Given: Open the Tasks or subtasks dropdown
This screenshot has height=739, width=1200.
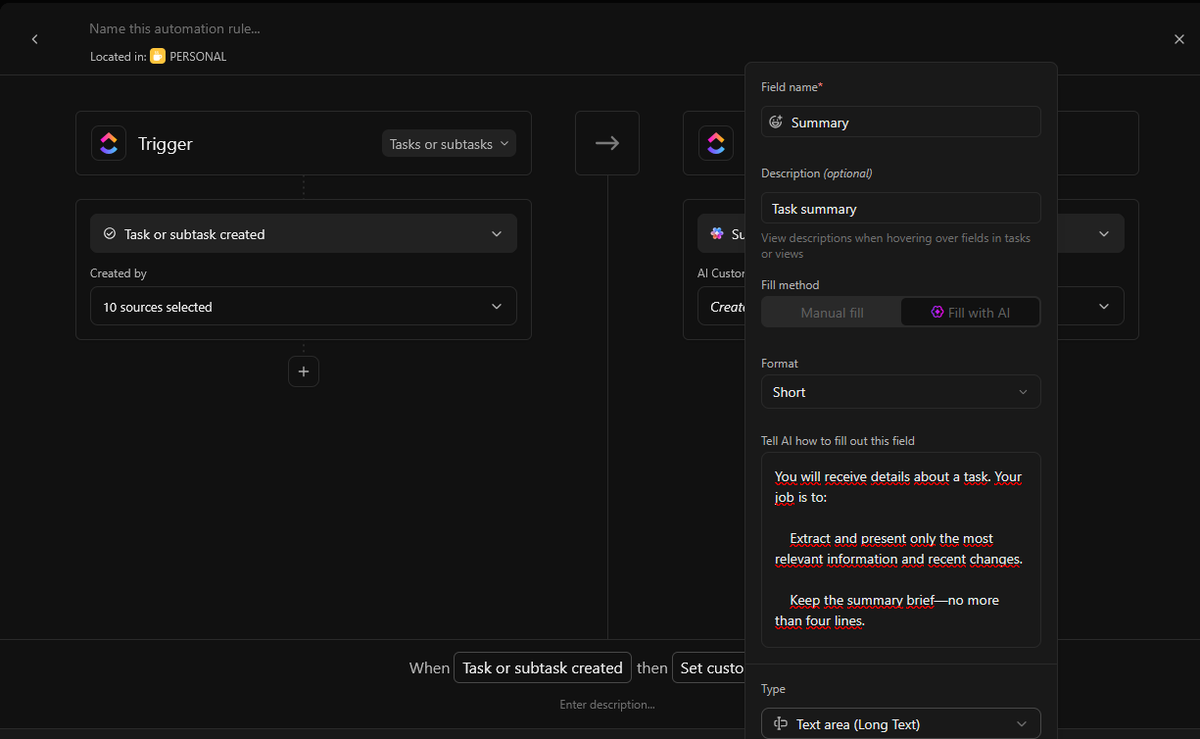Looking at the screenshot, I should click(x=449, y=144).
